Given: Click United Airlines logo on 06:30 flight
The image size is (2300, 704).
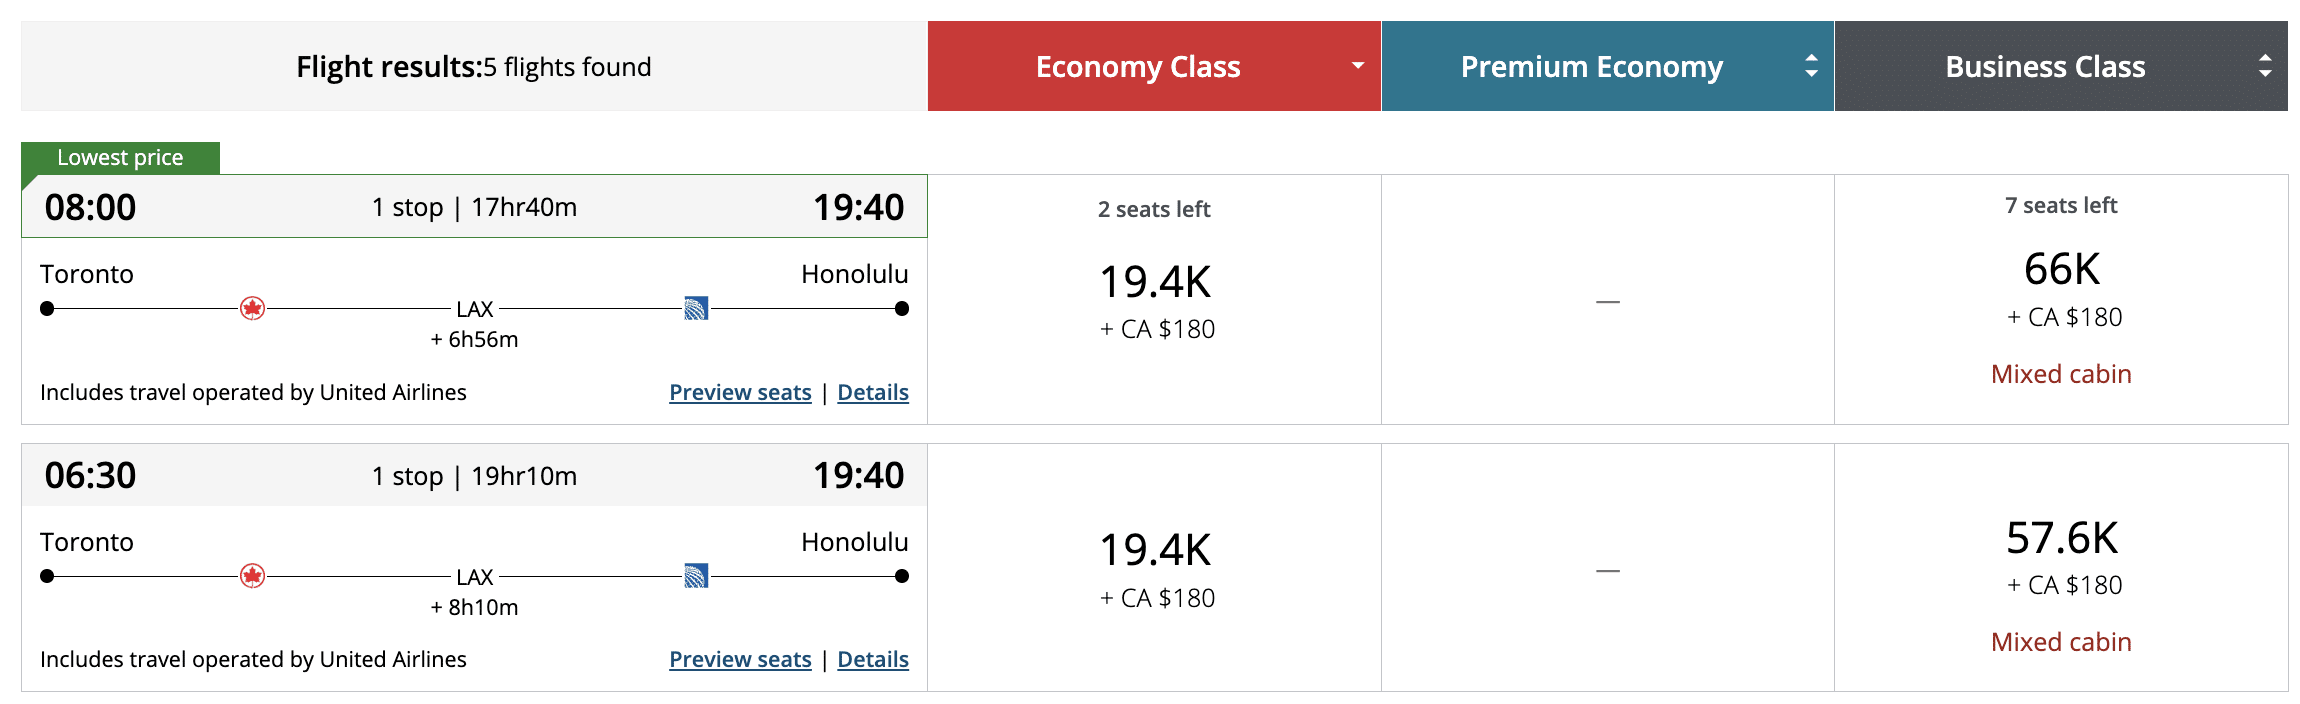Looking at the screenshot, I should tap(696, 576).
